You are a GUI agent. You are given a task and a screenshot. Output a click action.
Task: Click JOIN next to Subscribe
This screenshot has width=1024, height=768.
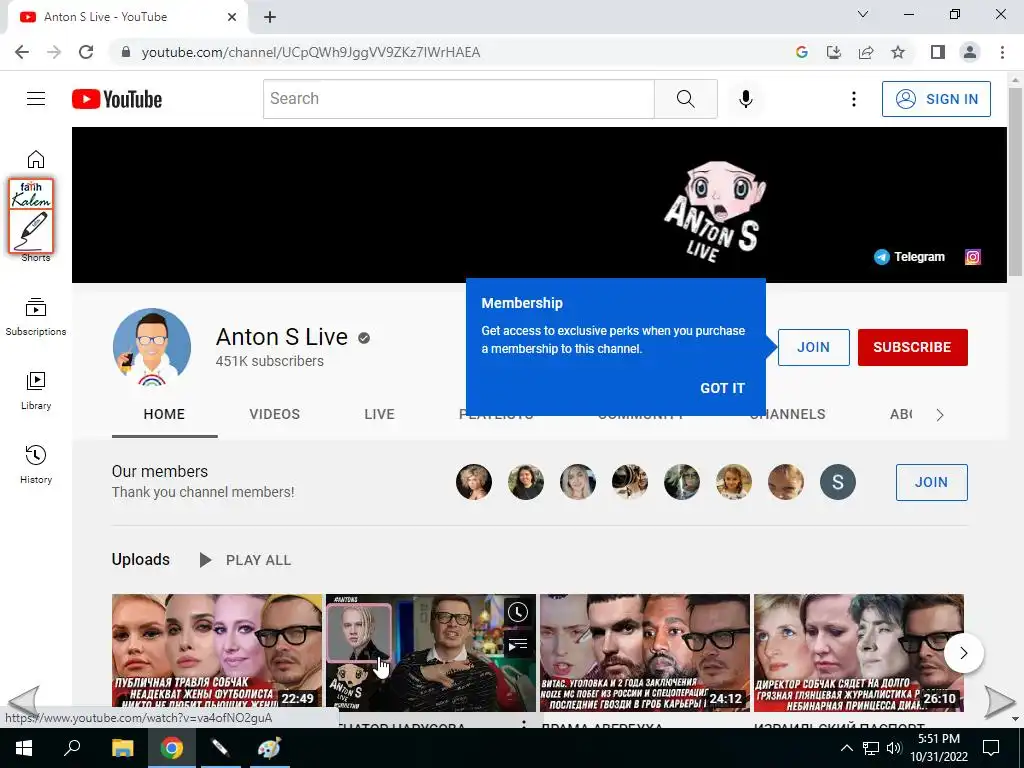point(814,347)
